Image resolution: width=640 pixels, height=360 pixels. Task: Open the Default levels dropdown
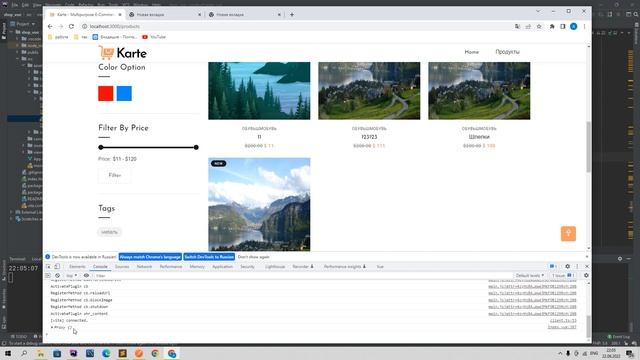click(529, 276)
